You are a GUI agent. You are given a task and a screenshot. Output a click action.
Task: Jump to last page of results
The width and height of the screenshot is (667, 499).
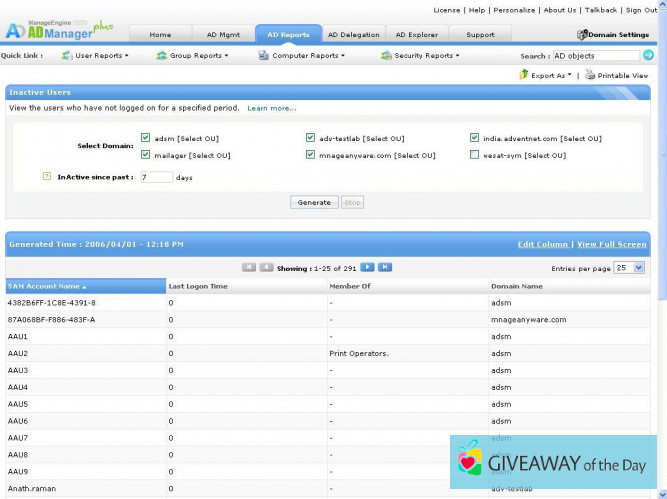385,267
